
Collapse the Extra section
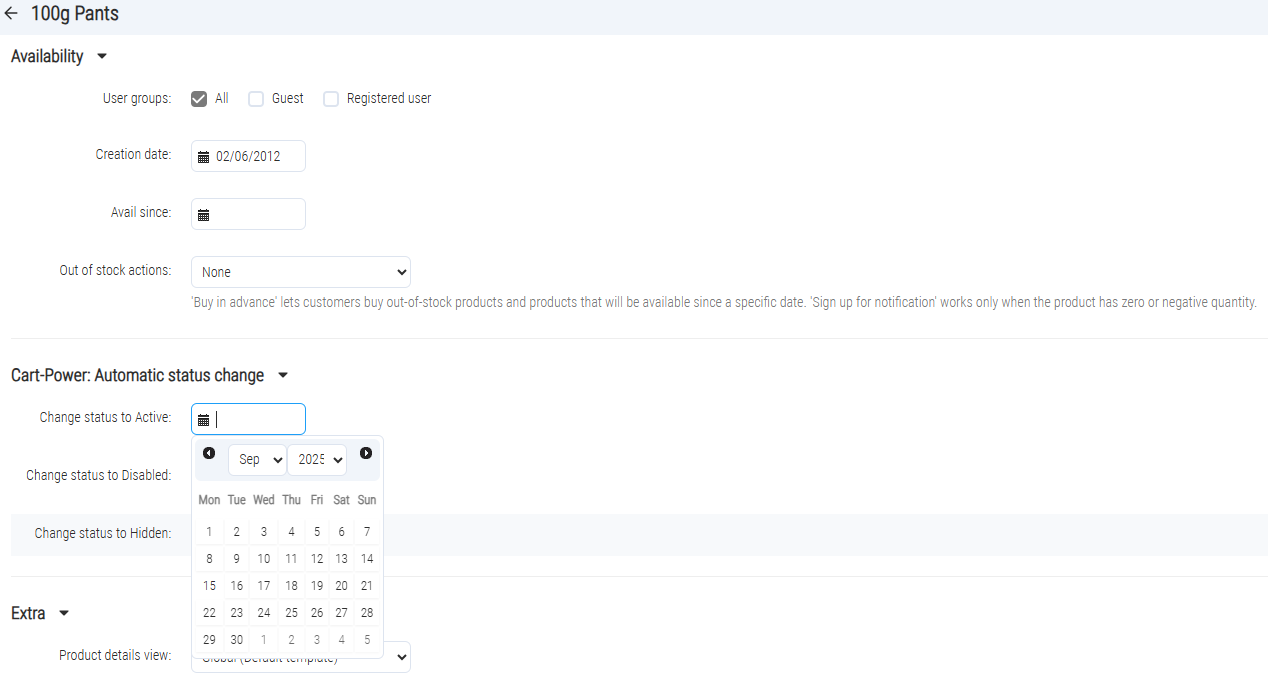click(64, 614)
